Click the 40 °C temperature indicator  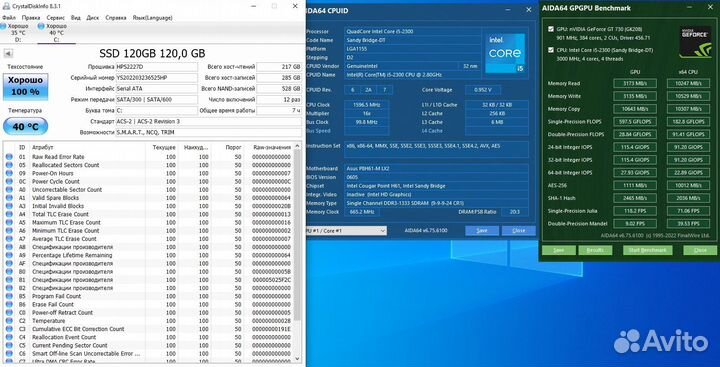coord(25,126)
